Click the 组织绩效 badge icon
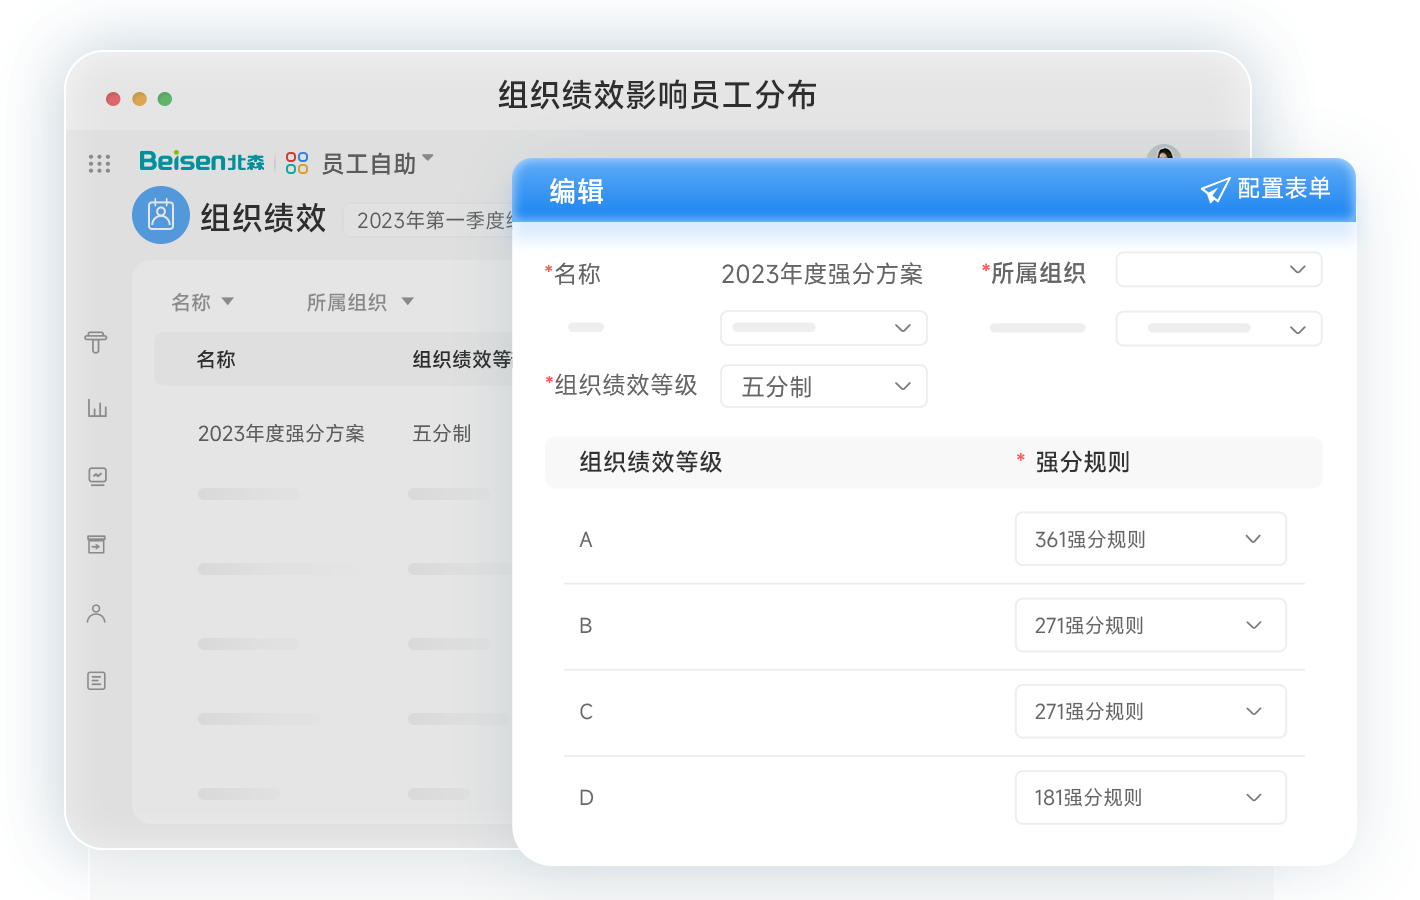 [x=161, y=215]
